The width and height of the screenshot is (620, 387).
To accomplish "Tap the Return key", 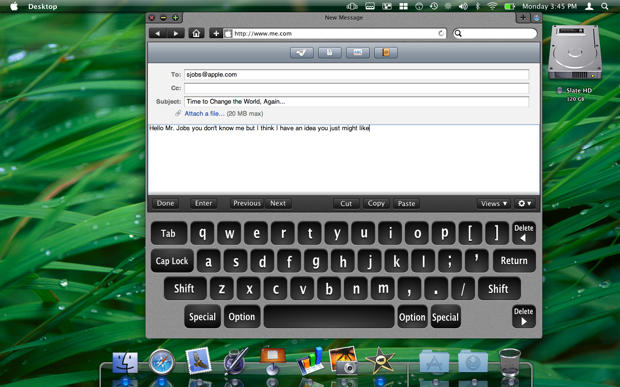I will click(514, 261).
